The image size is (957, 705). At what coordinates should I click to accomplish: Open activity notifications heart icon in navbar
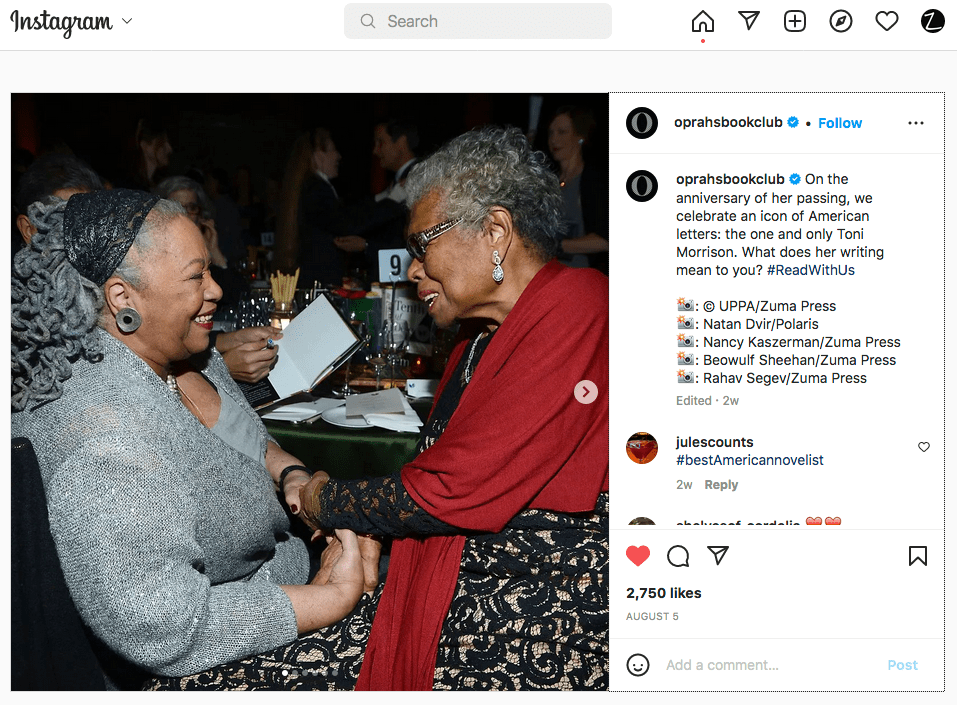click(x=886, y=21)
